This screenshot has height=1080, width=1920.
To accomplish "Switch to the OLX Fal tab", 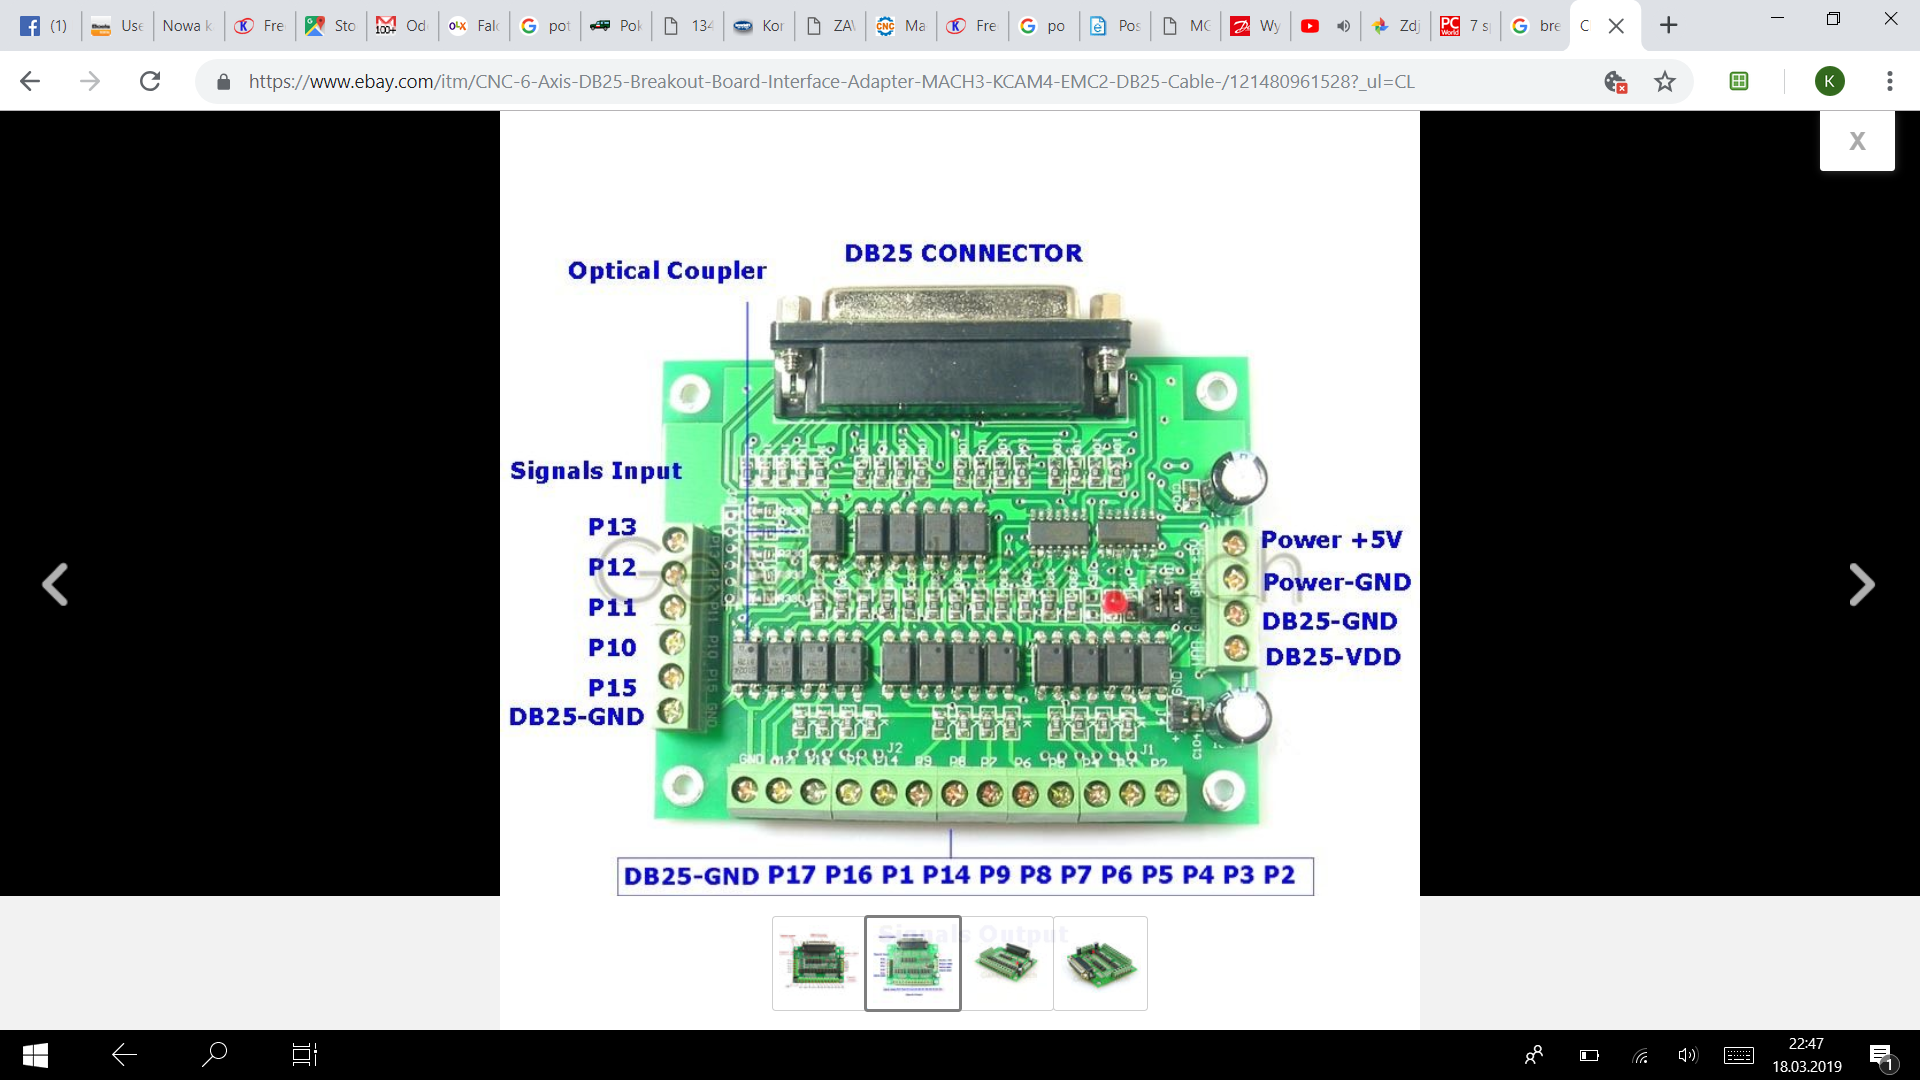I will tap(473, 26).
